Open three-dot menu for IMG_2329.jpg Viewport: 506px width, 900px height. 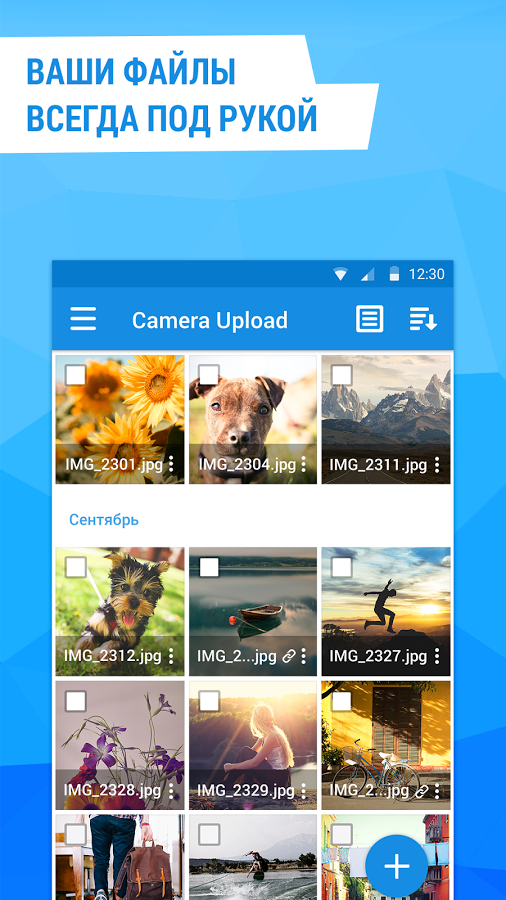(303, 791)
